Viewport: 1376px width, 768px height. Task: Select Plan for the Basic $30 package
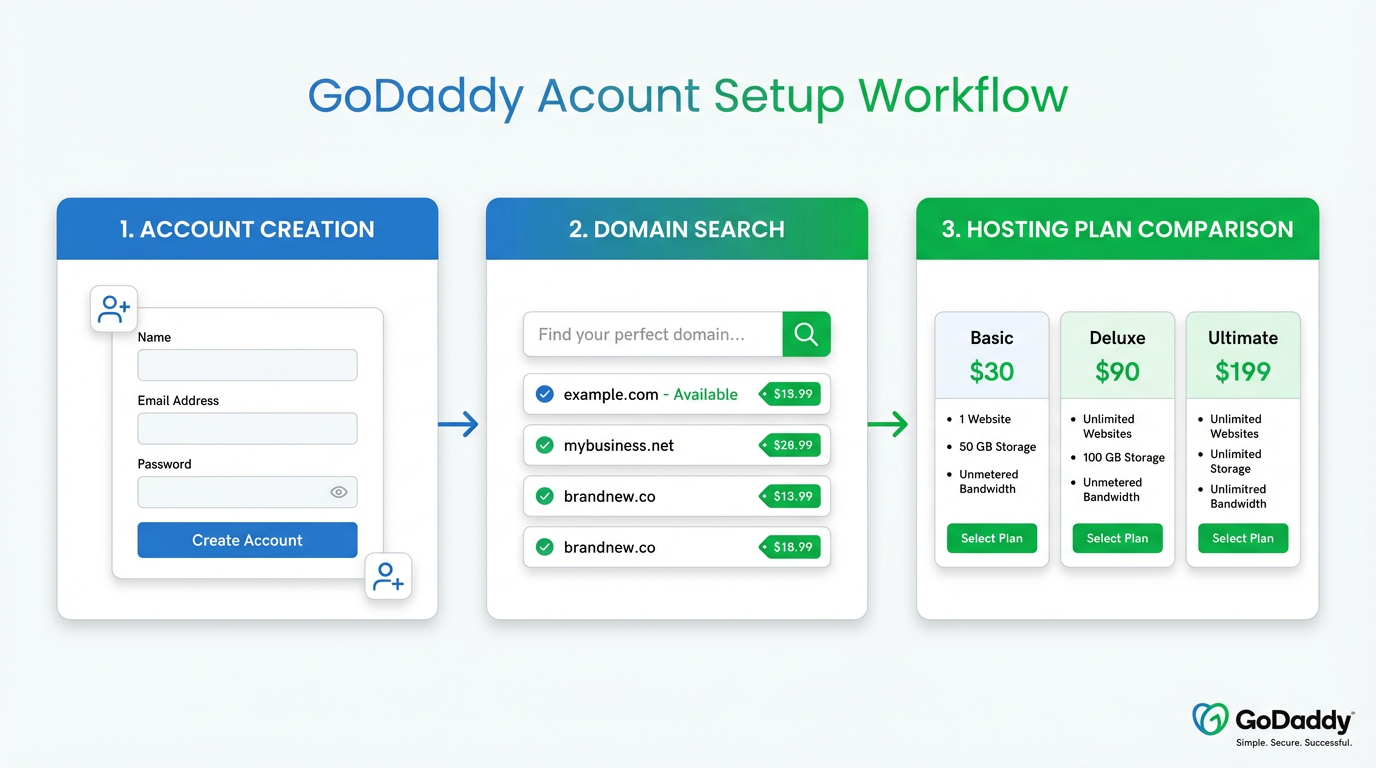(x=991, y=538)
